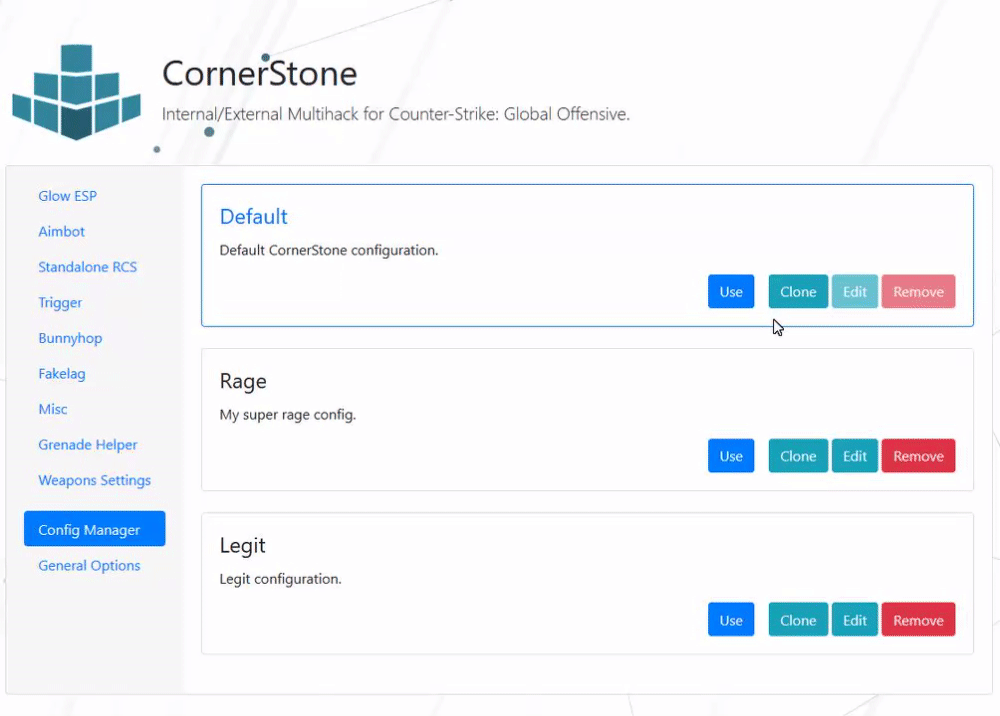Edit the Rage configuration
This screenshot has height=716, width=1000.
tap(855, 456)
